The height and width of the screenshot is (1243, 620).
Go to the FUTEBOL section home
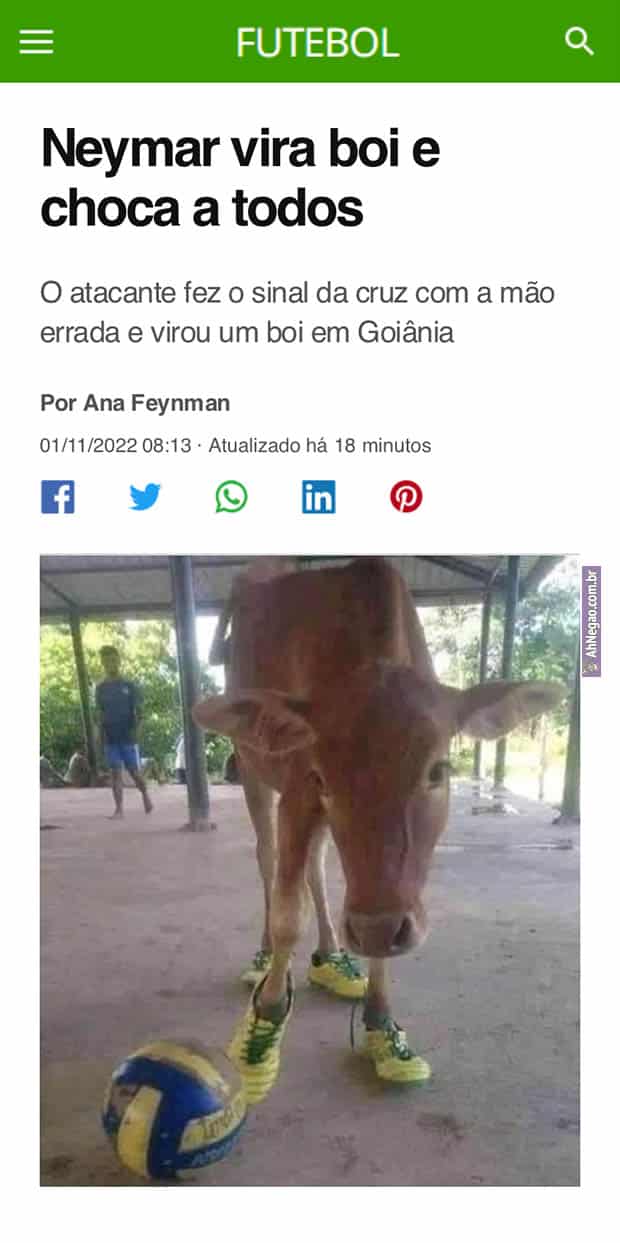[318, 42]
